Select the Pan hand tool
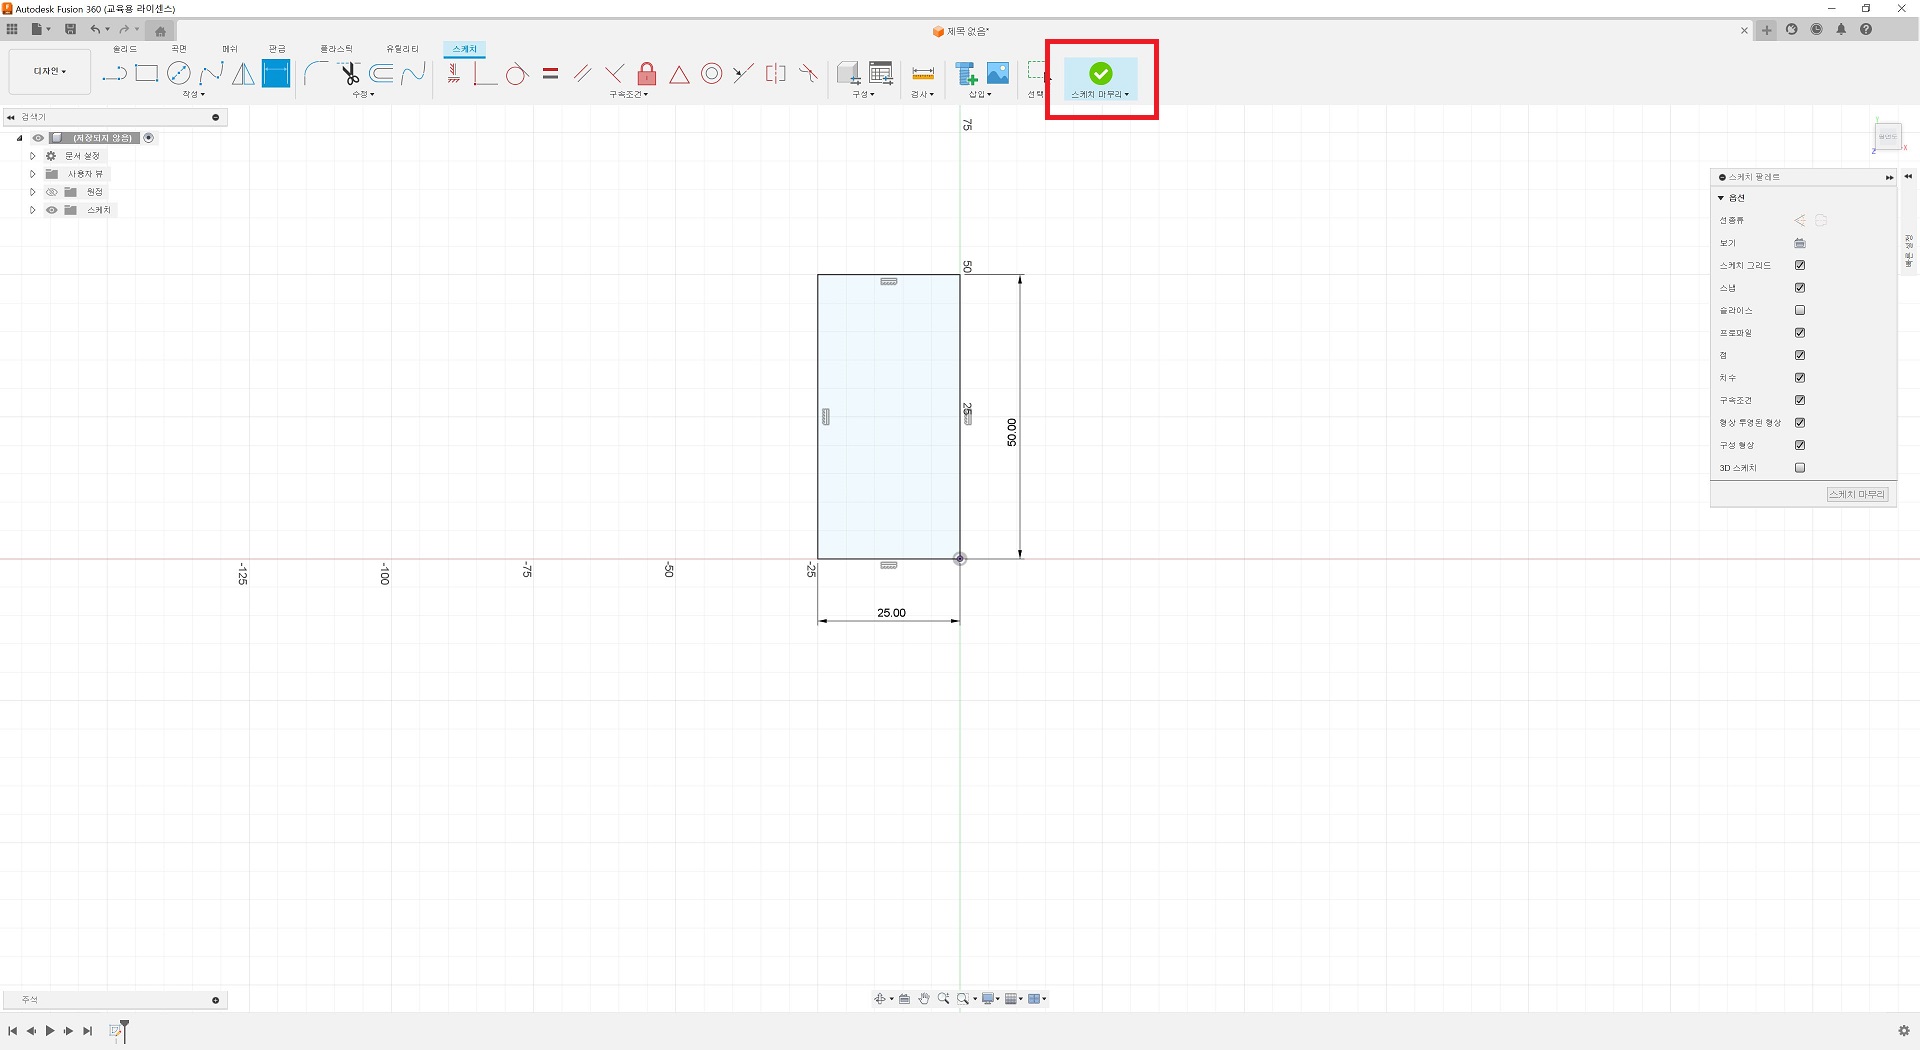 pos(924,999)
